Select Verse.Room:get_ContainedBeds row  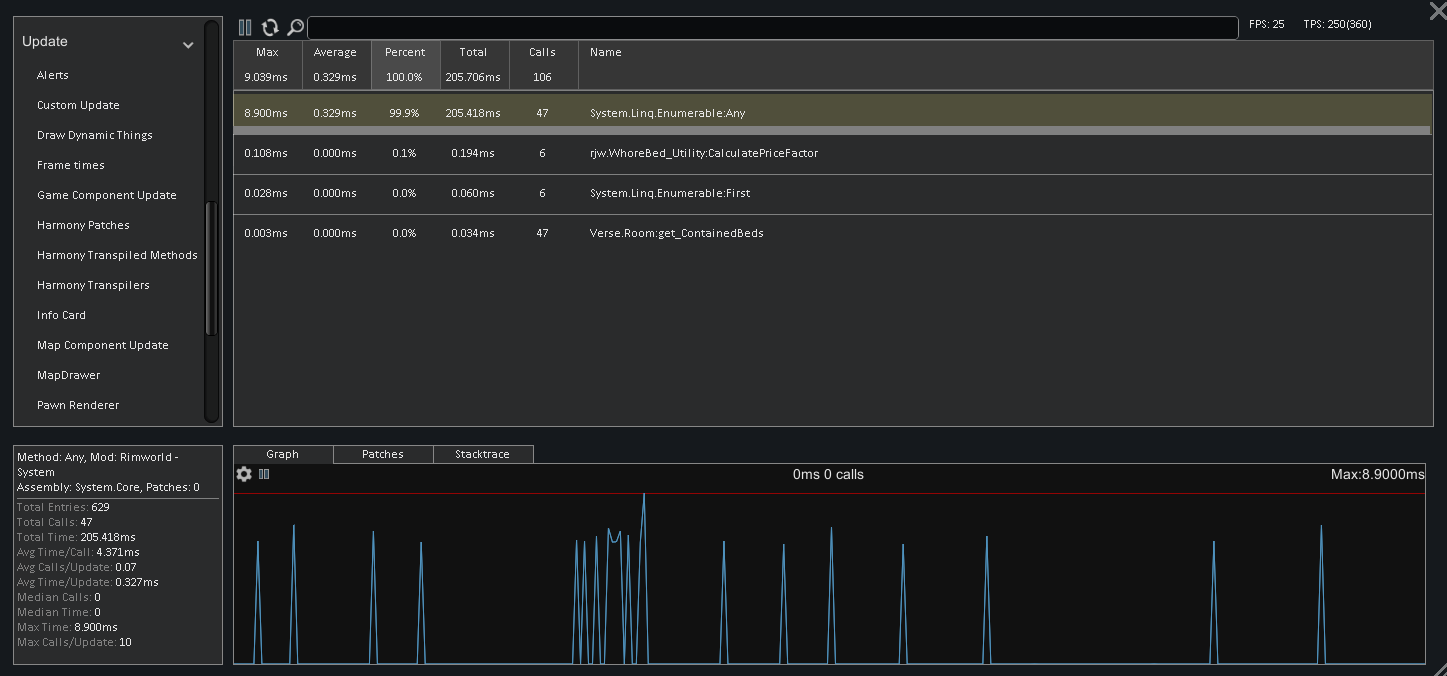(x=833, y=234)
